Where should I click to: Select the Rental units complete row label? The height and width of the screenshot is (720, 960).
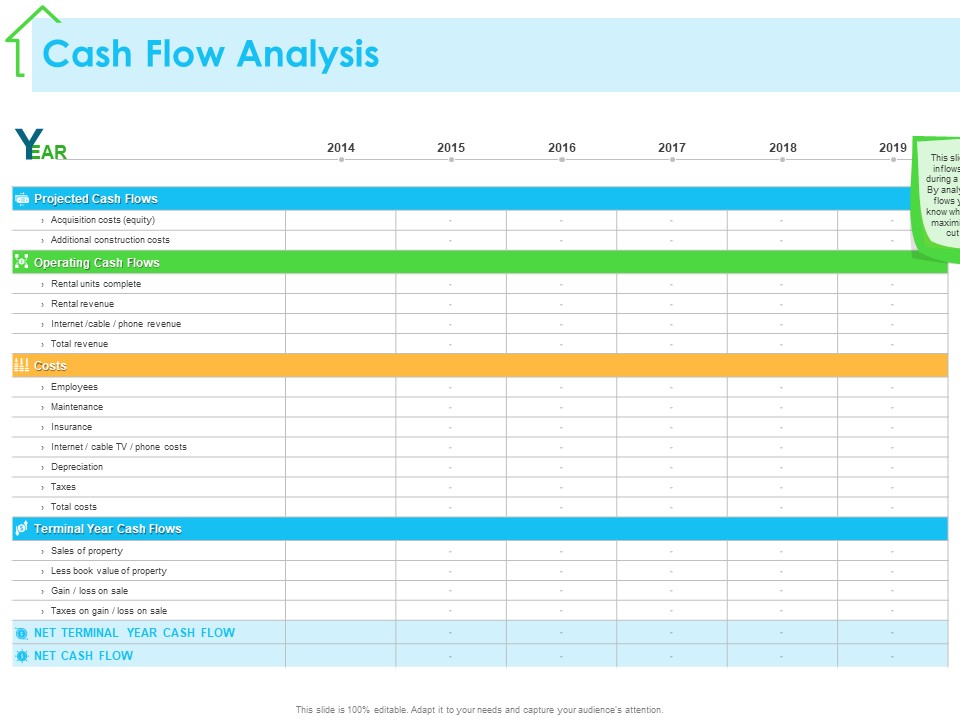pyautogui.click(x=96, y=284)
